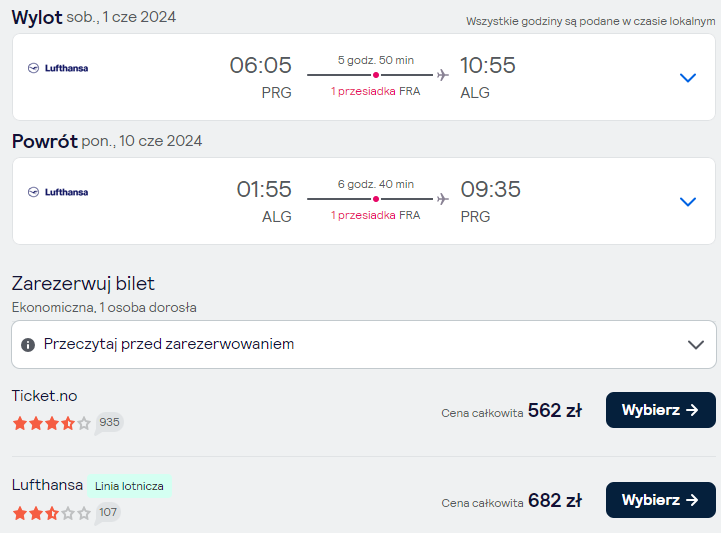Expand return flight details chevron
The height and width of the screenshot is (533, 721).
tap(688, 201)
